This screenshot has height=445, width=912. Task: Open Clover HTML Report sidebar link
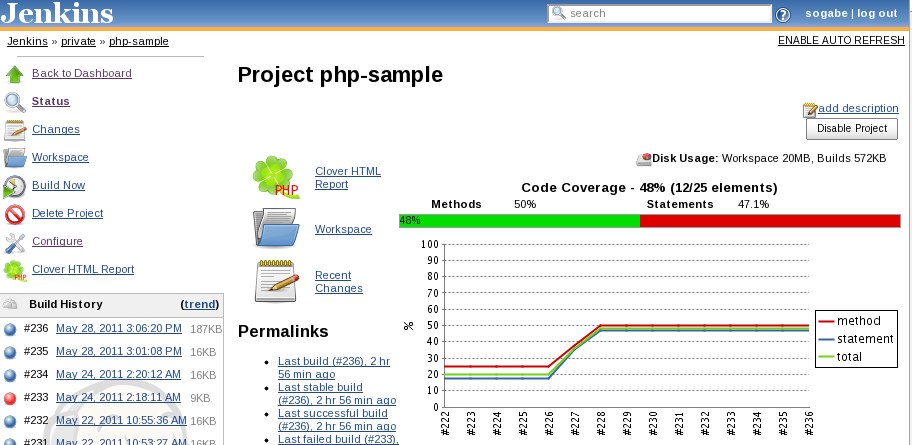click(83, 269)
